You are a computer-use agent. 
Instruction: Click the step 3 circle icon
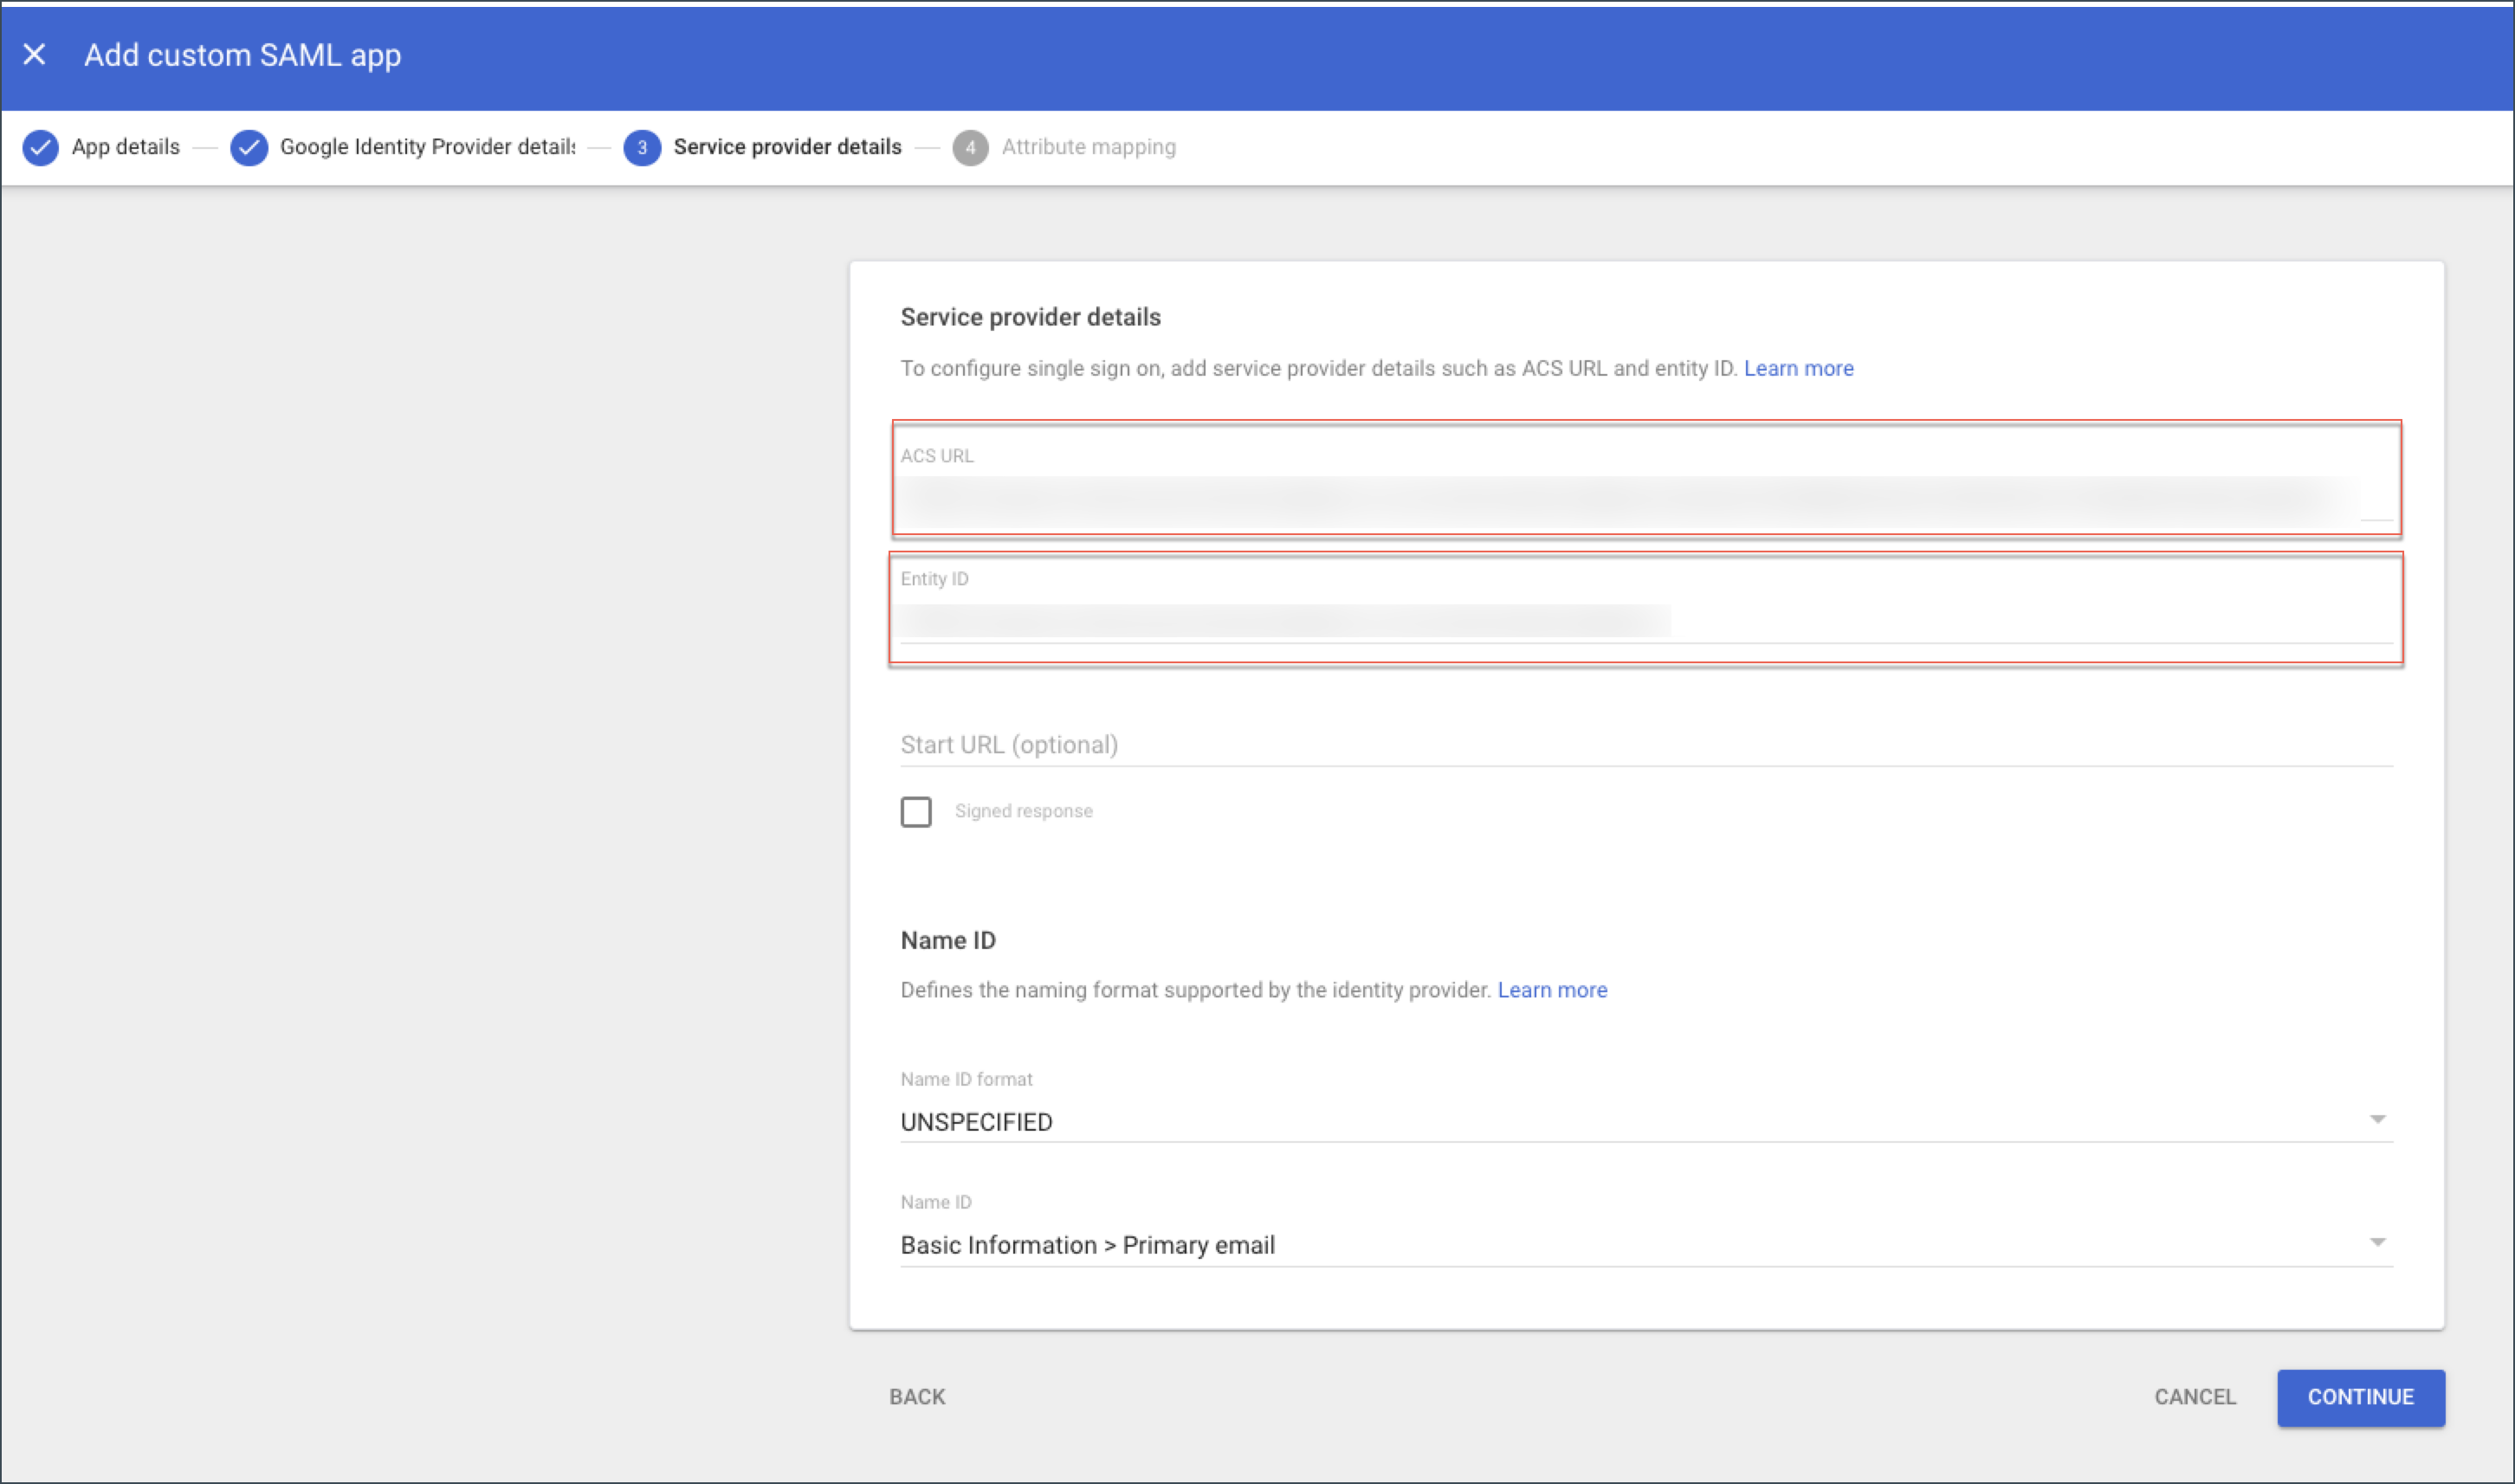[x=641, y=148]
